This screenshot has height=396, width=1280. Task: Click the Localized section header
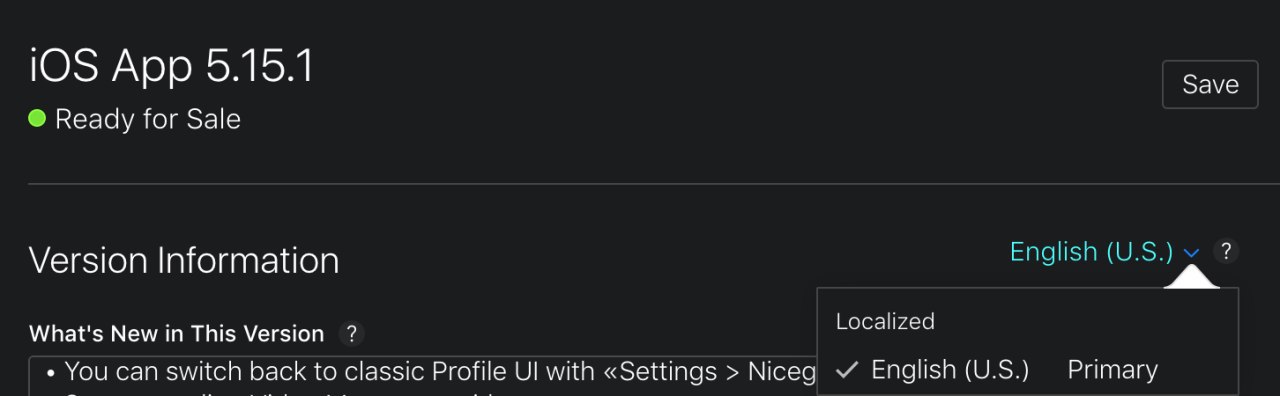click(885, 321)
